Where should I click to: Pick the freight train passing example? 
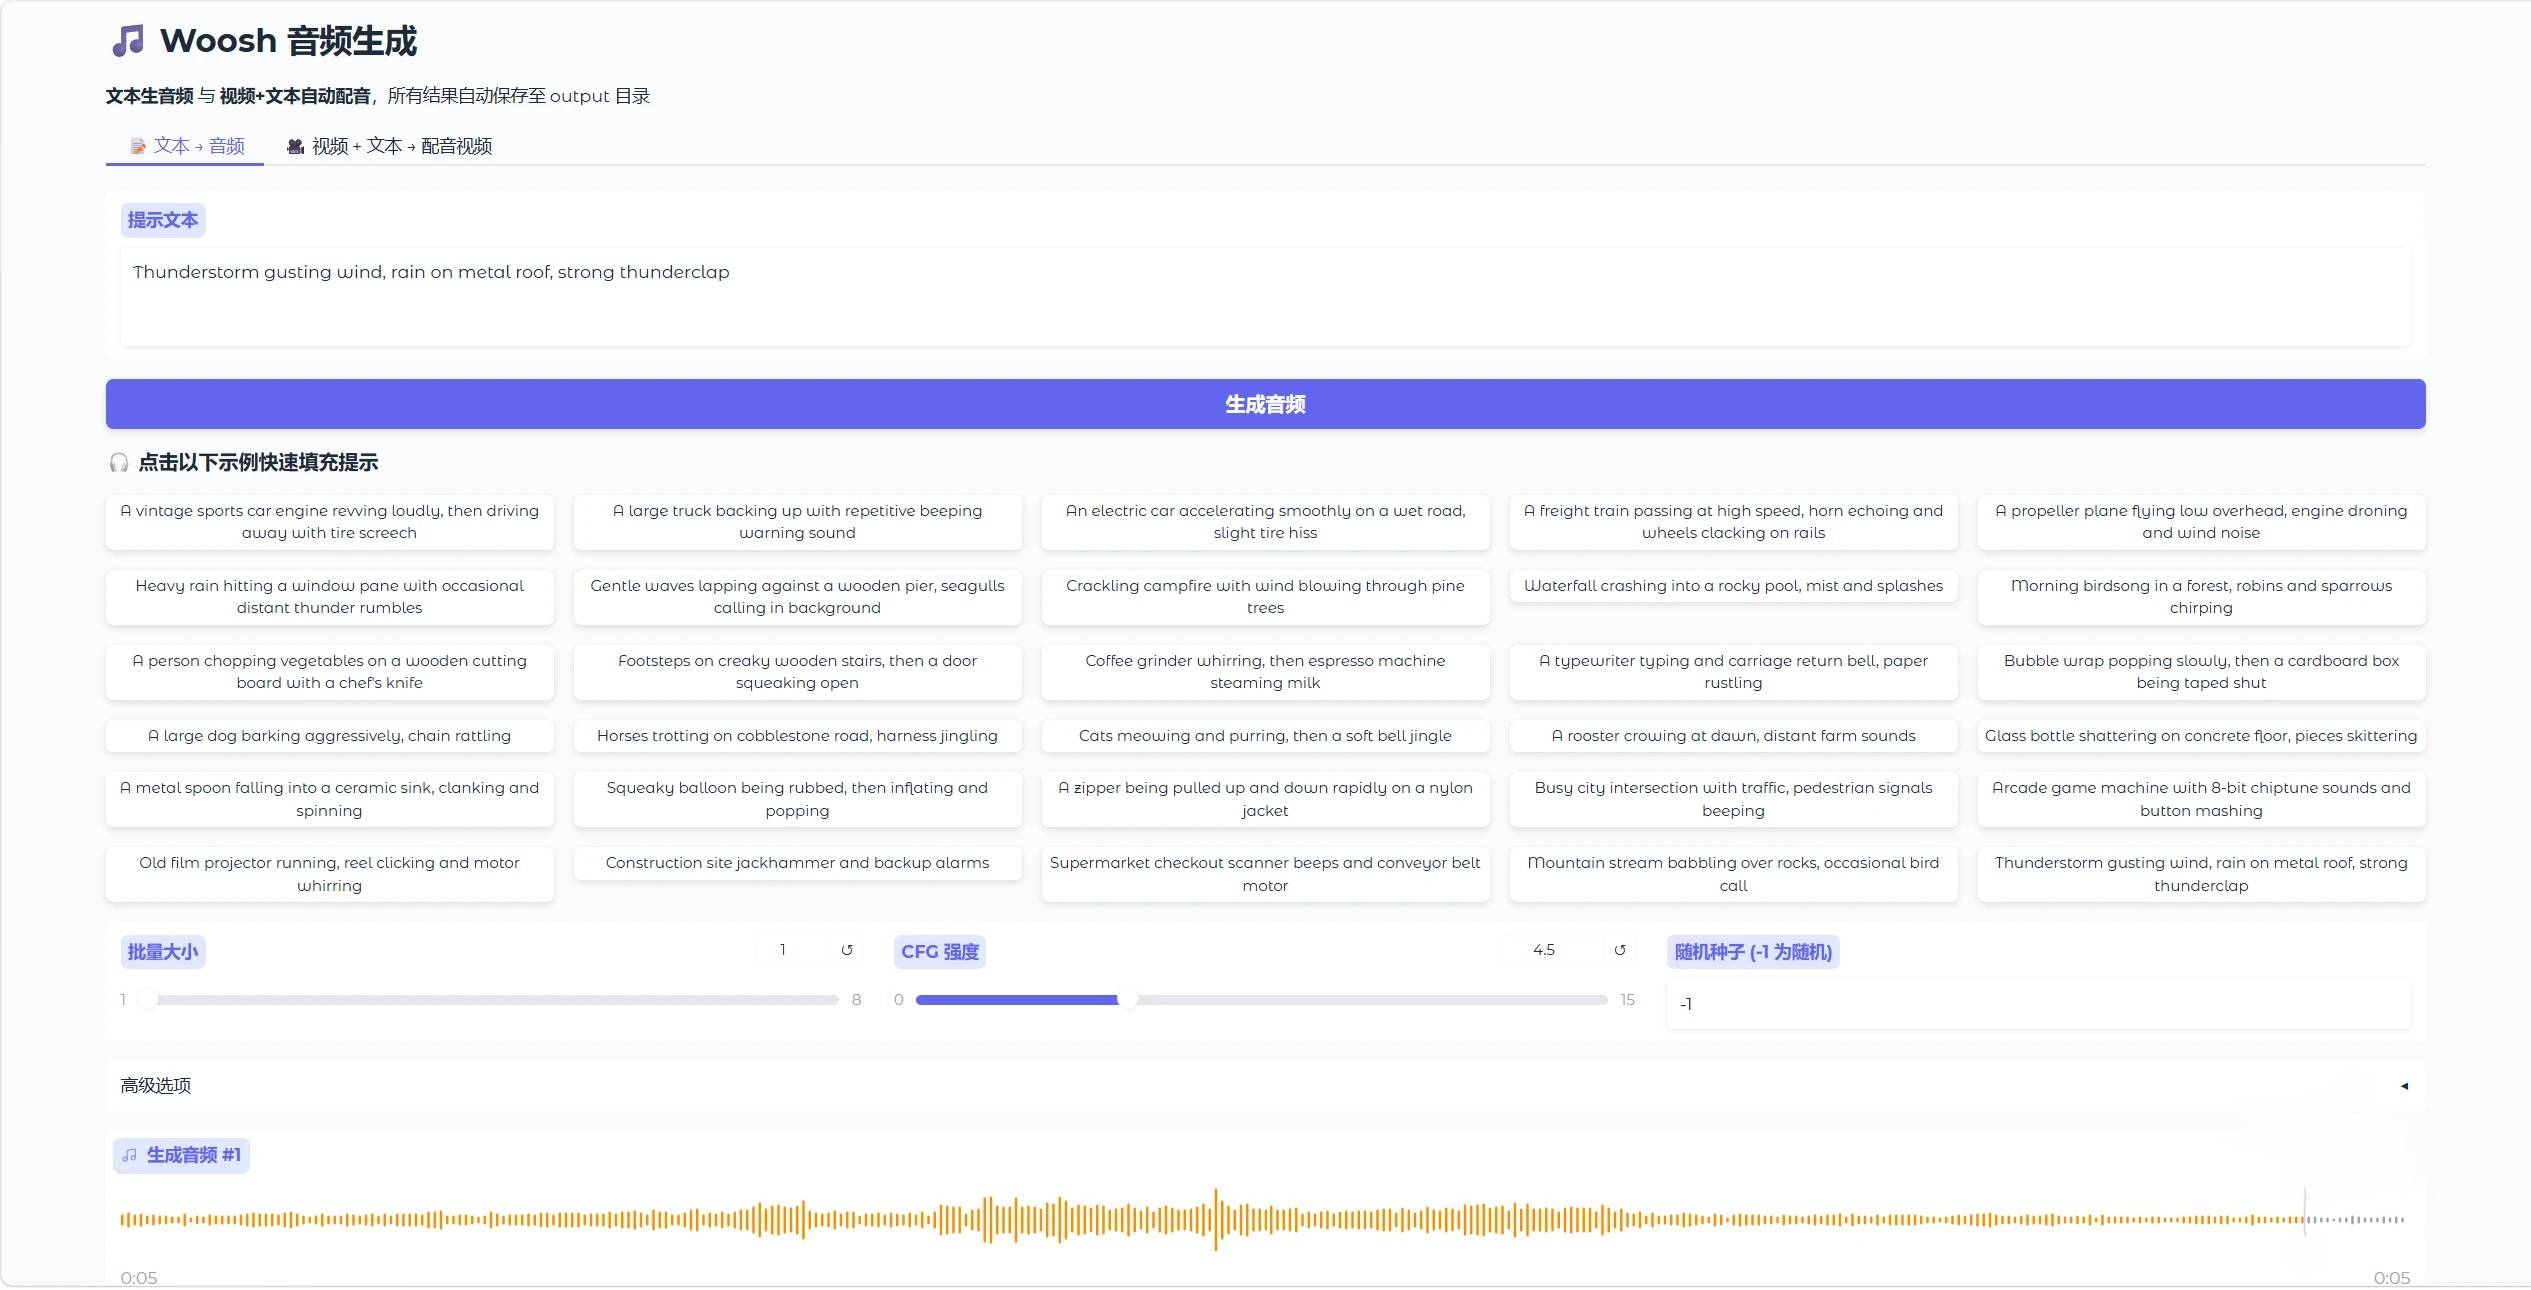[1733, 522]
